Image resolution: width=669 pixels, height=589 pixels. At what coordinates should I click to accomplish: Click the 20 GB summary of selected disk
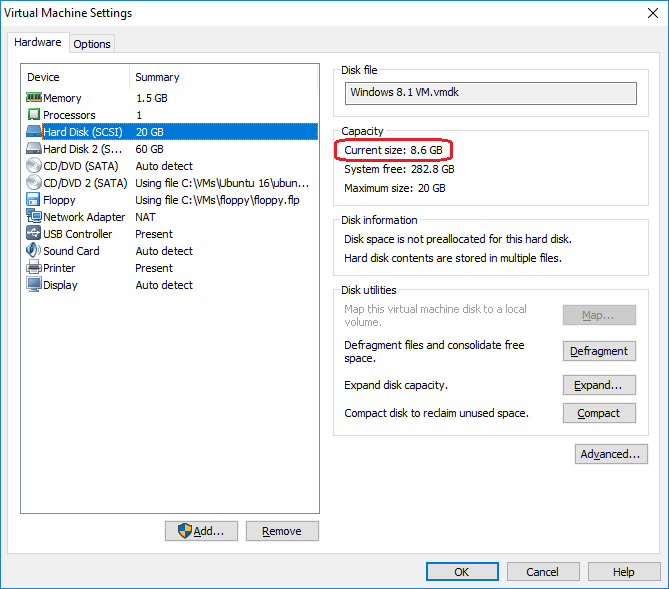point(150,132)
